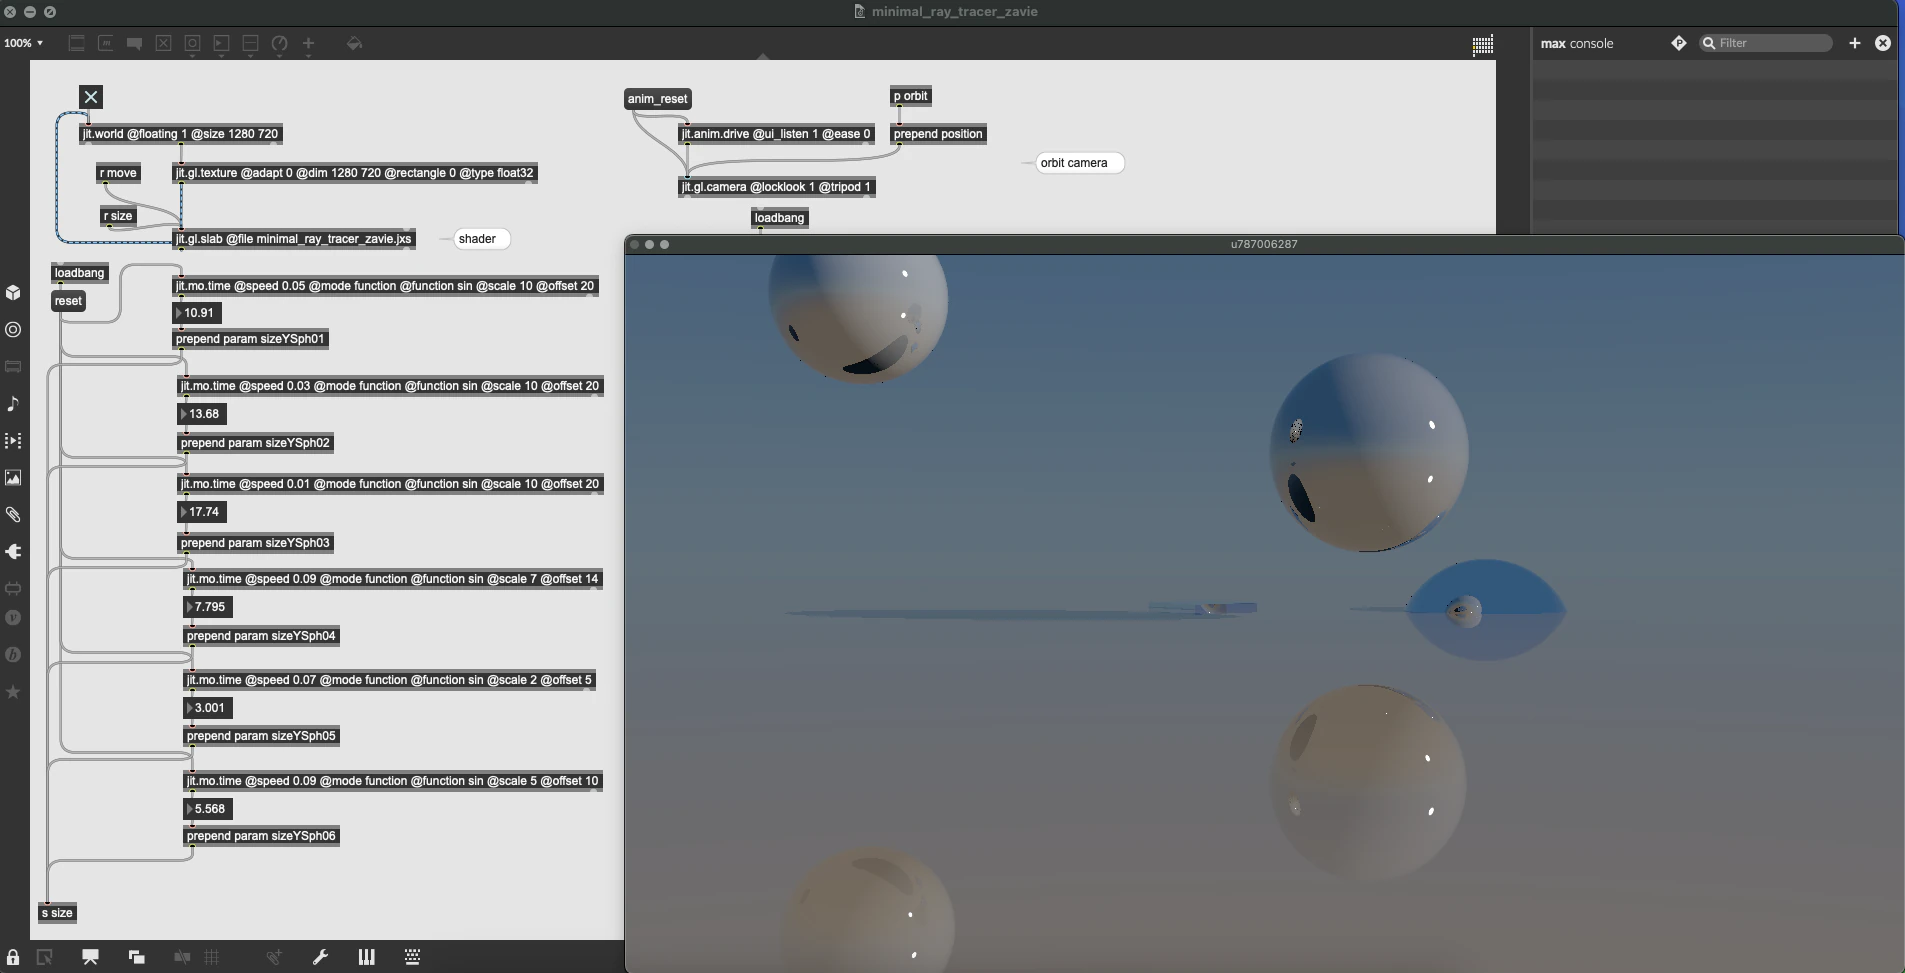
Task: Toggle the sidebar grid icon above console
Action: point(1483,44)
